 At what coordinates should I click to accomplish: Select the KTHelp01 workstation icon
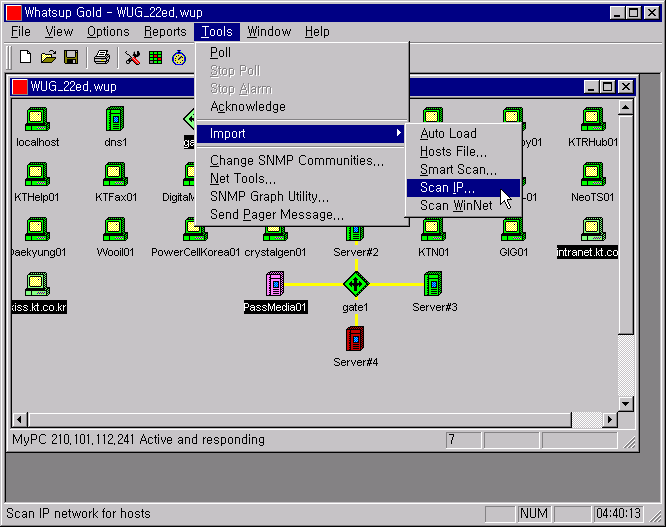tap(37, 174)
